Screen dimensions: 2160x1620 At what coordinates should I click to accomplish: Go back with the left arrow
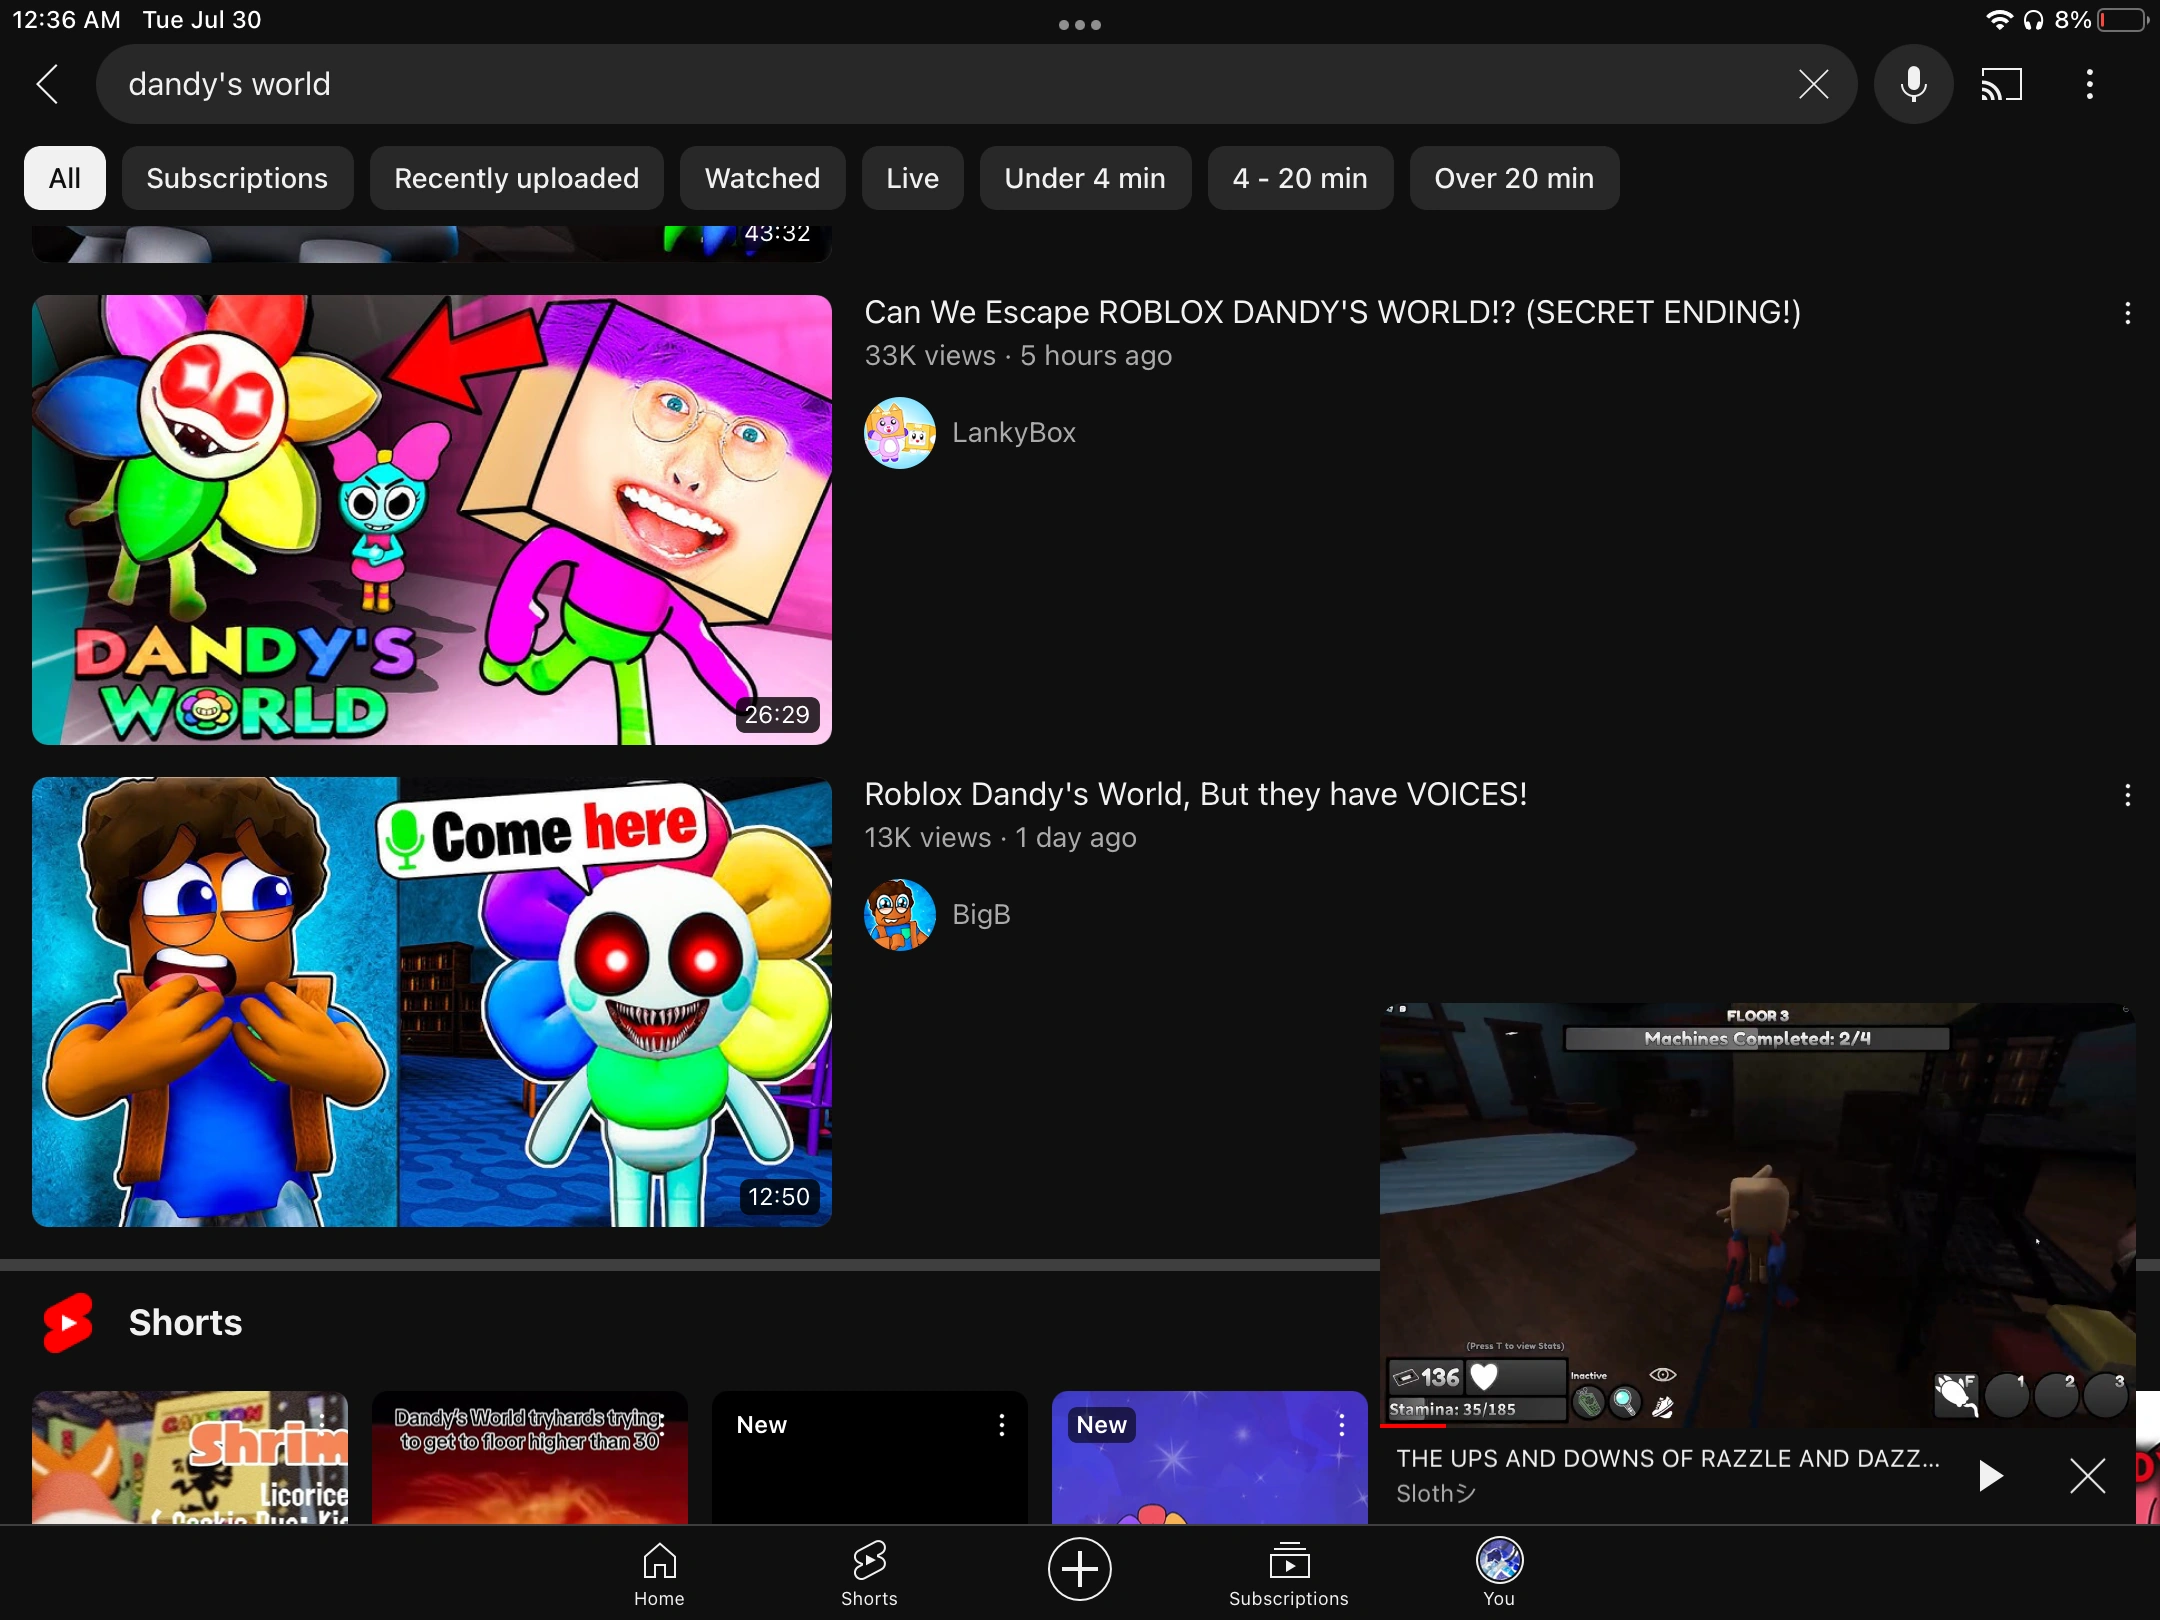48,84
